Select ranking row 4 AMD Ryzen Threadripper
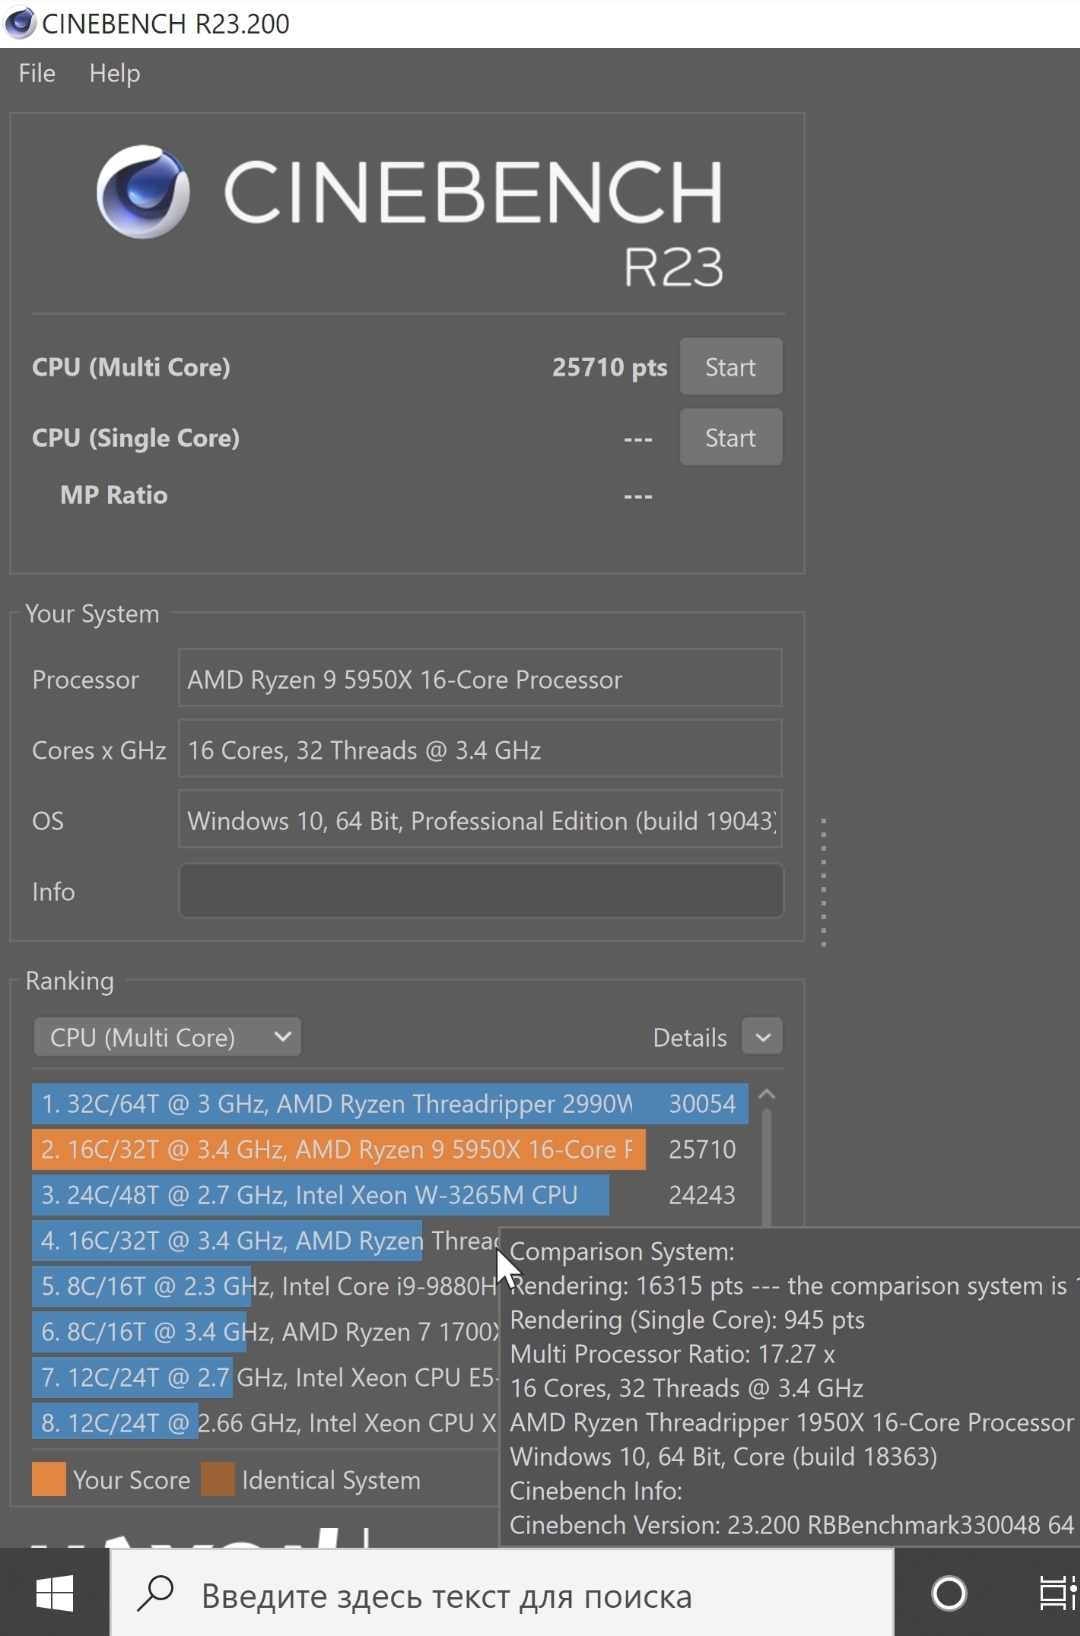The width and height of the screenshot is (1080, 1636). coord(265,1241)
